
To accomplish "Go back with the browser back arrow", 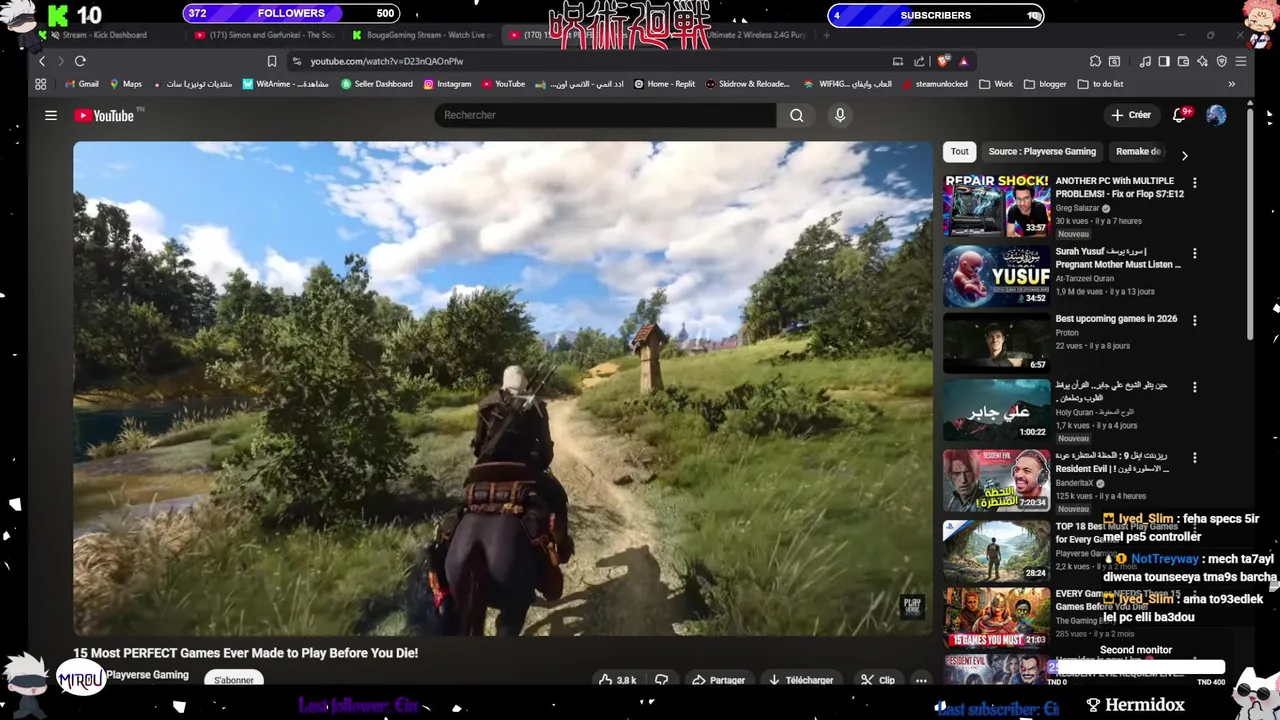I will pos(41,61).
